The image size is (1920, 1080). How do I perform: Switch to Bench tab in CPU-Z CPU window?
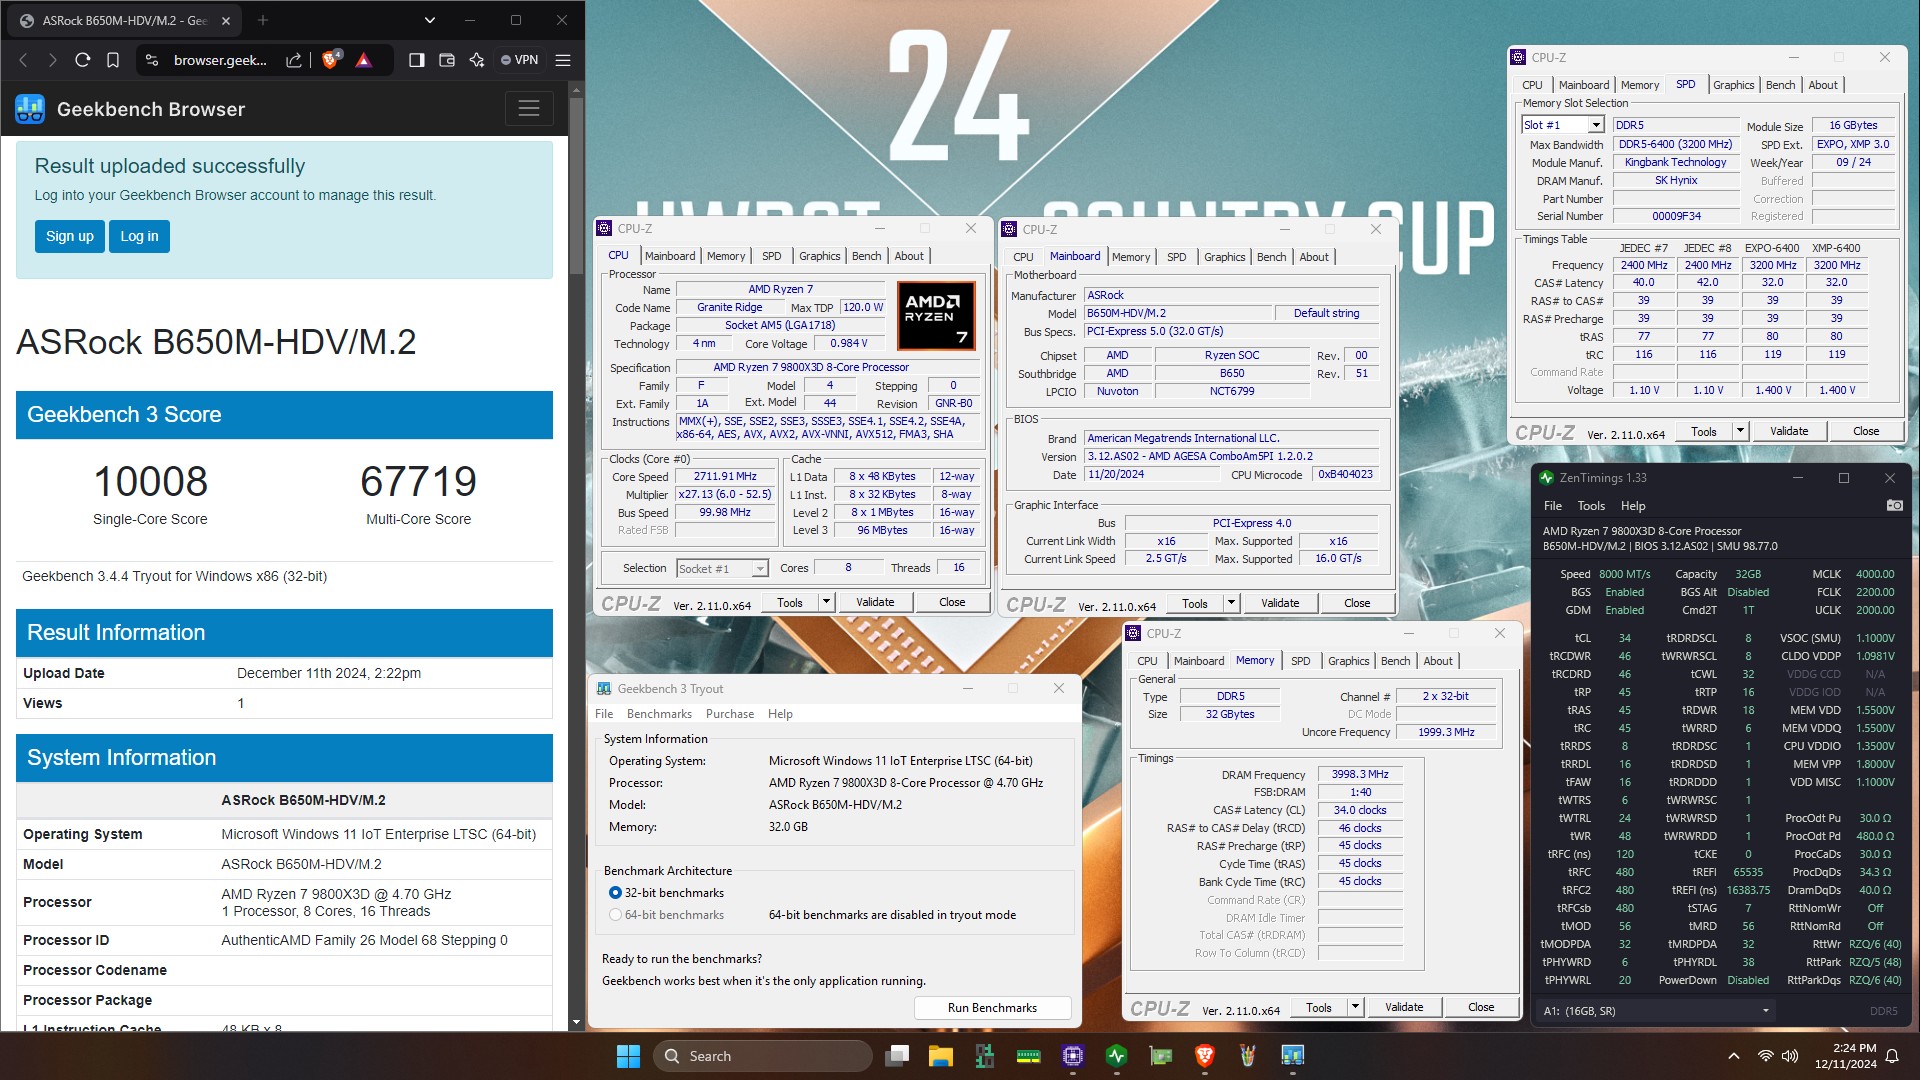[866, 256]
